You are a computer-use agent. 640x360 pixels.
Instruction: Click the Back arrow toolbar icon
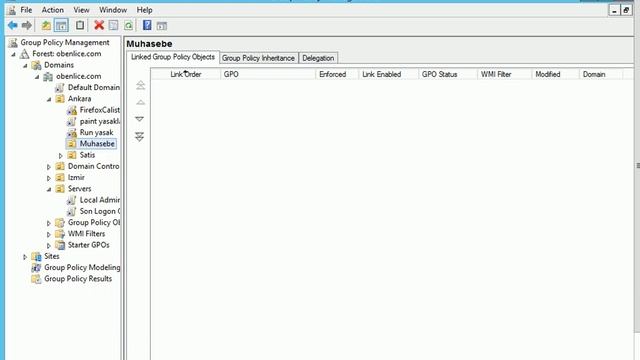tap(13, 26)
